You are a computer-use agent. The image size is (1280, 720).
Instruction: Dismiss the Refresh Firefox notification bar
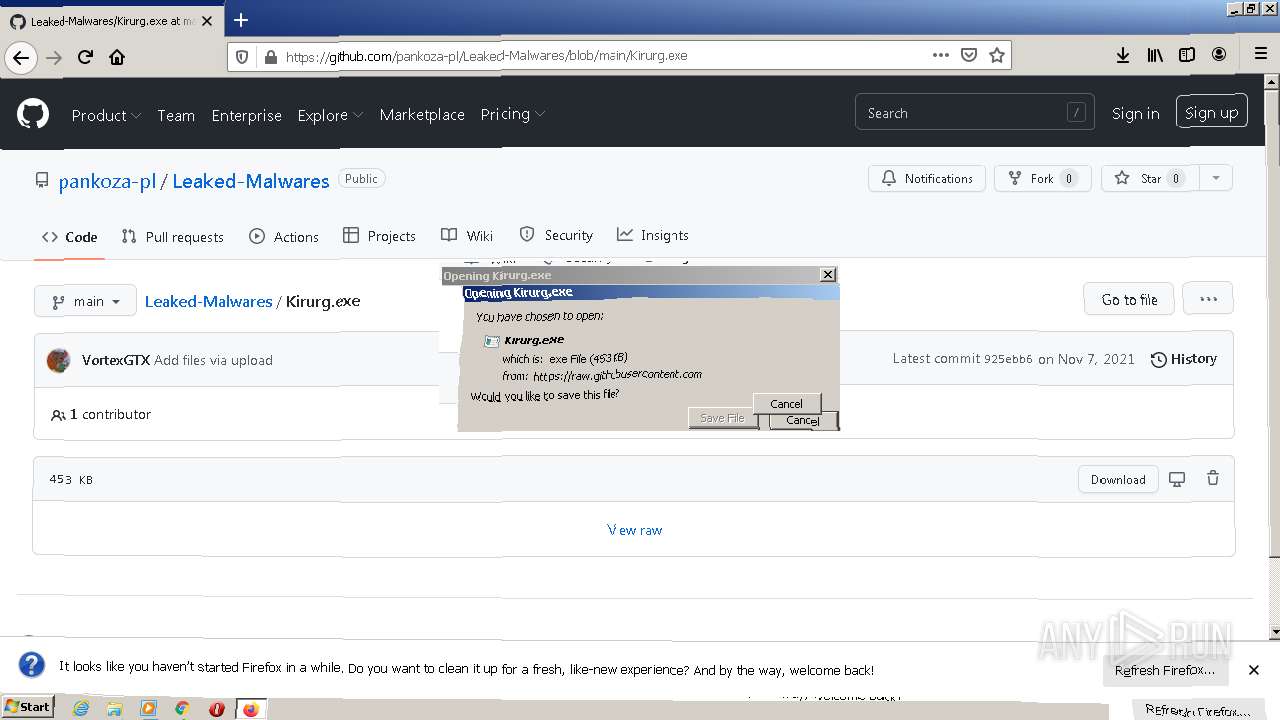coord(1254,670)
